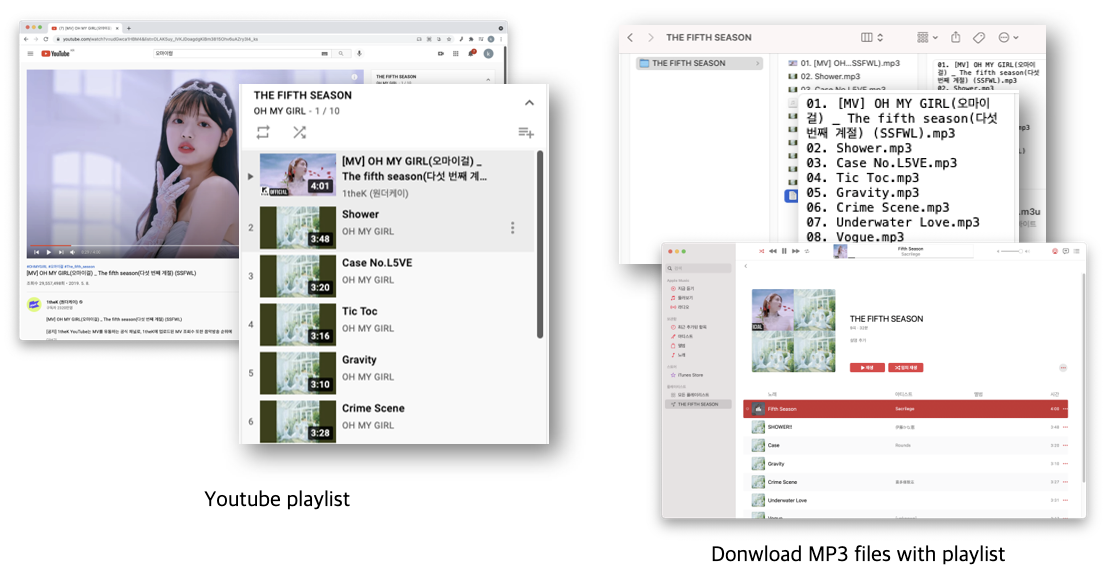Go to previous video in the YouTube player
The width and height of the screenshot is (1116, 588).
pyautogui.click(x=36, y=252)
